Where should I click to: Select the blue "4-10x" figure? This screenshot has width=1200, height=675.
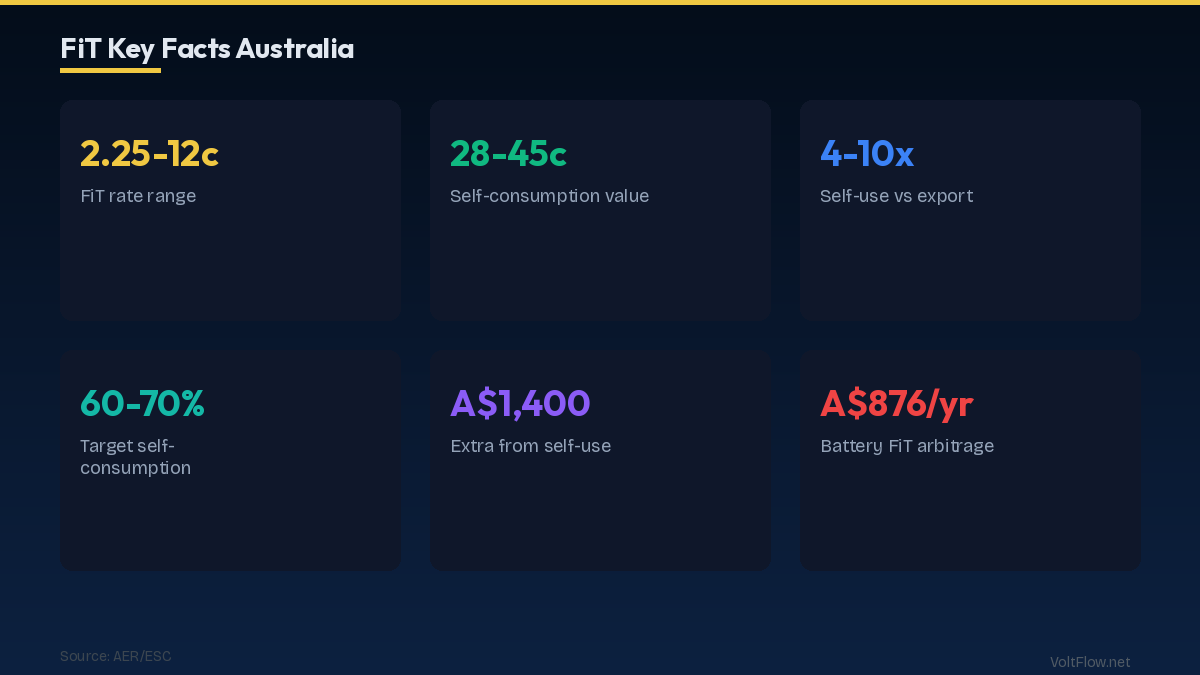866,154
